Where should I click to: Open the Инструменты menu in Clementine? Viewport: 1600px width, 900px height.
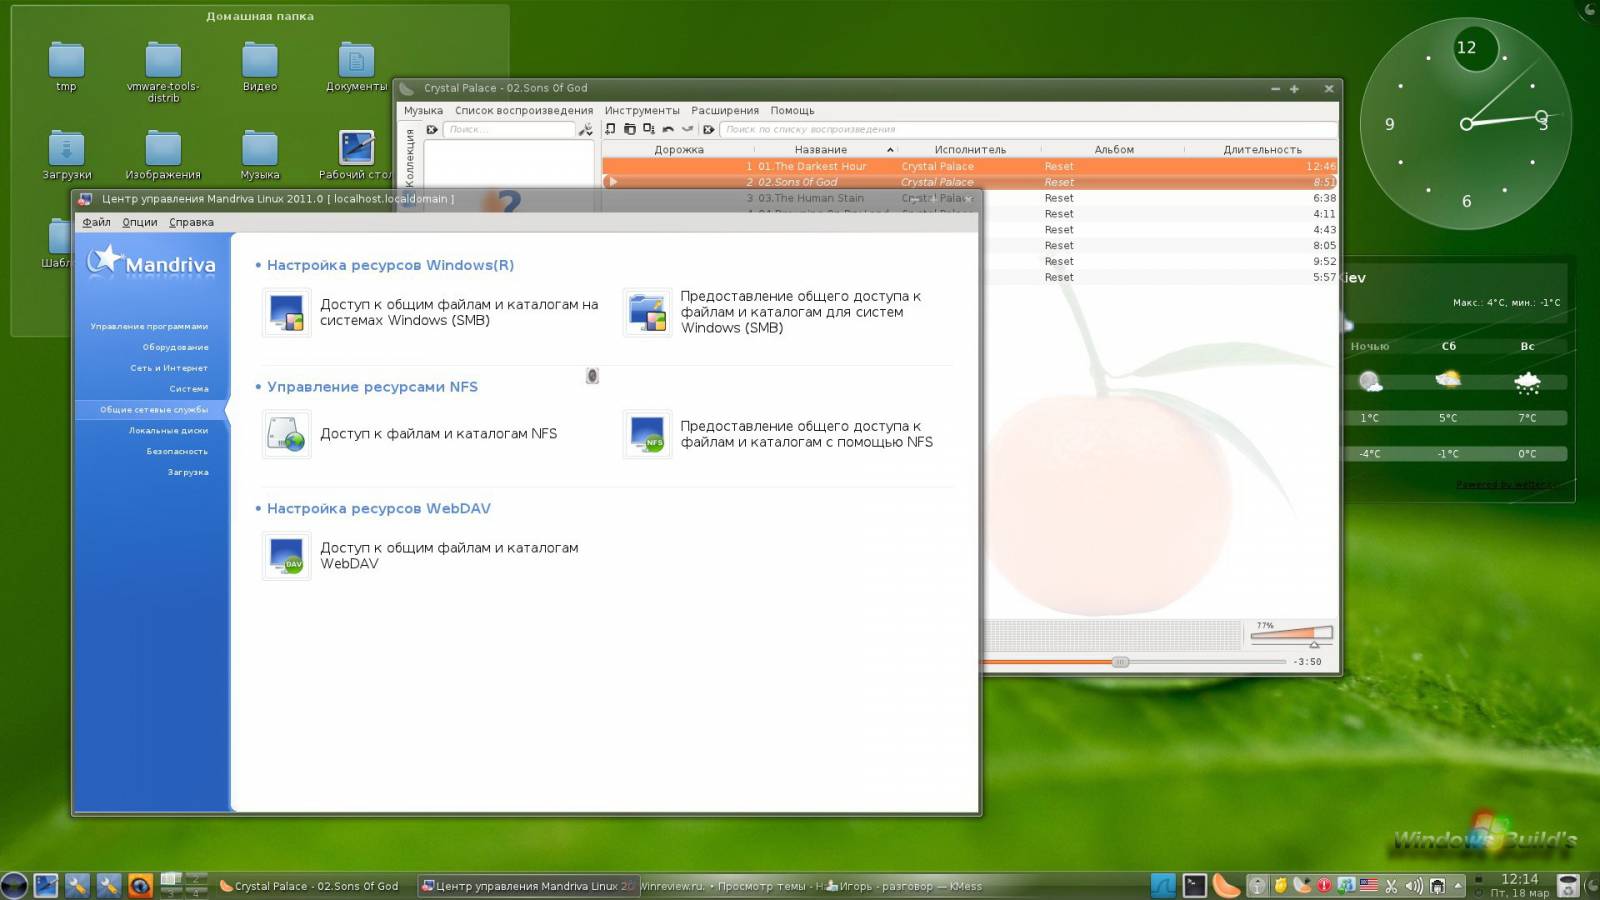point(642,111)
